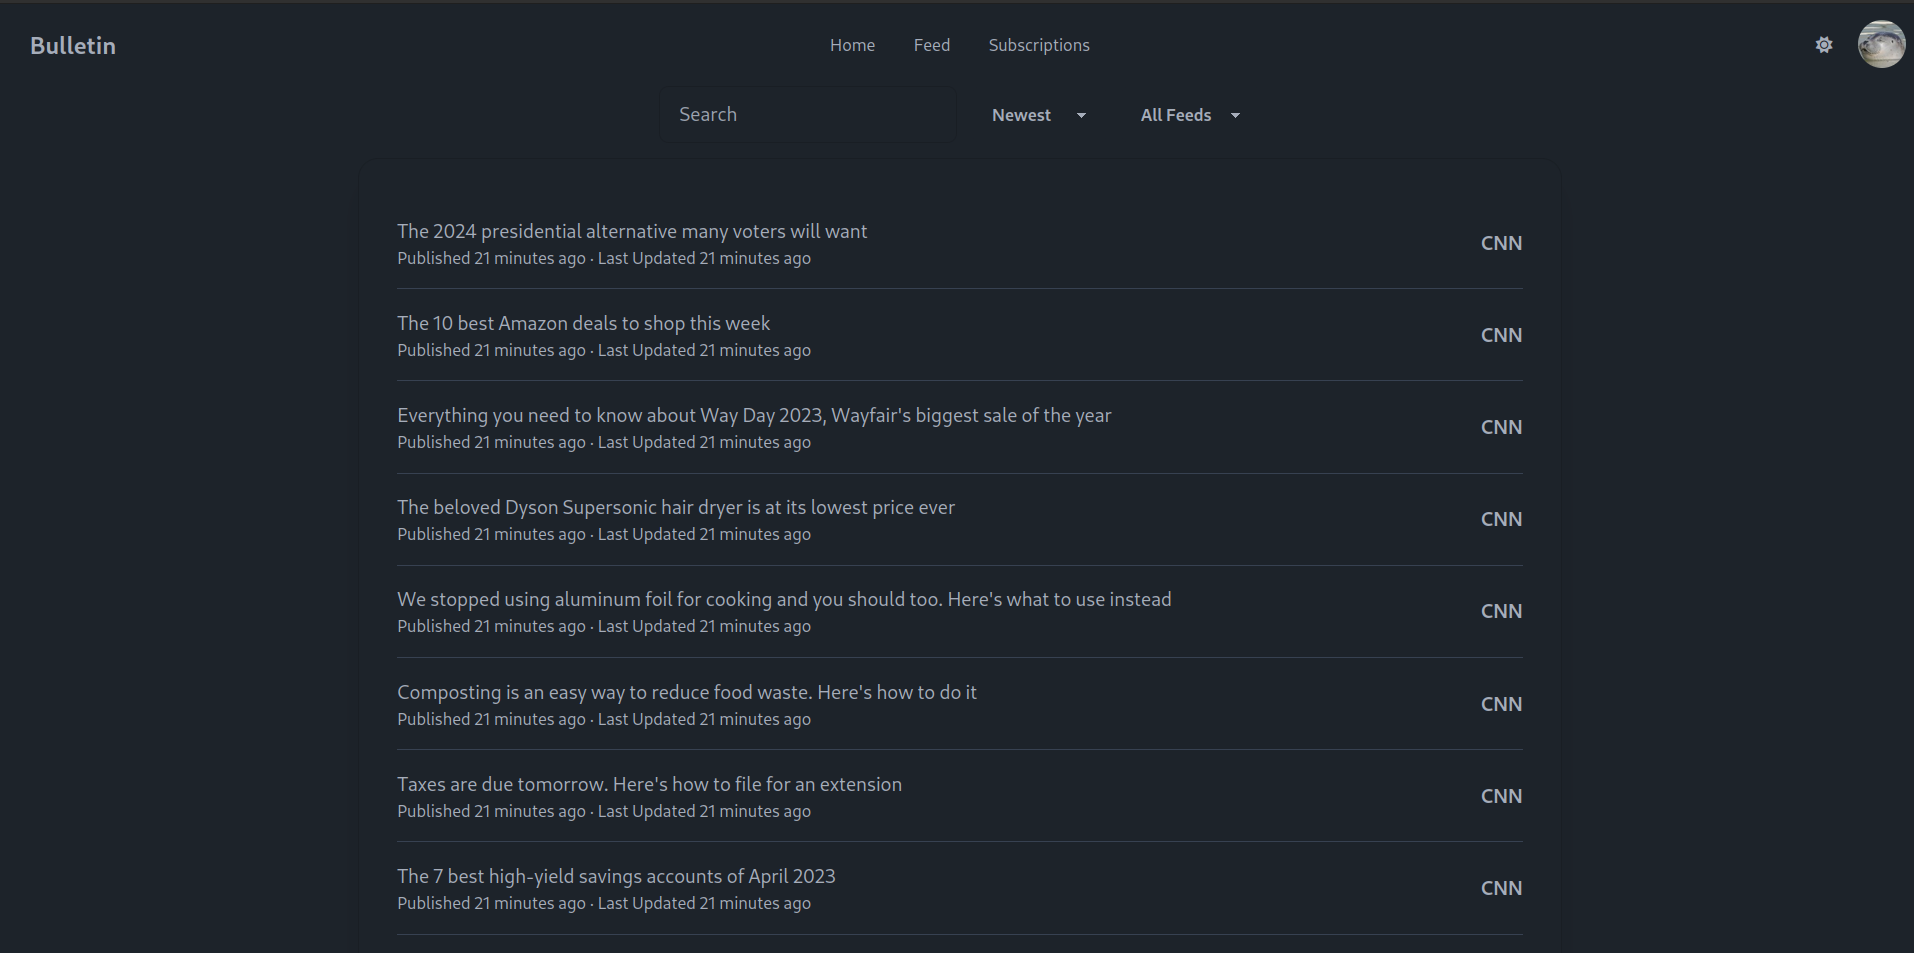View the Dyson Supersonic hair dryer article
This screenshot has width=1914, height=953.
coord(675,507)
